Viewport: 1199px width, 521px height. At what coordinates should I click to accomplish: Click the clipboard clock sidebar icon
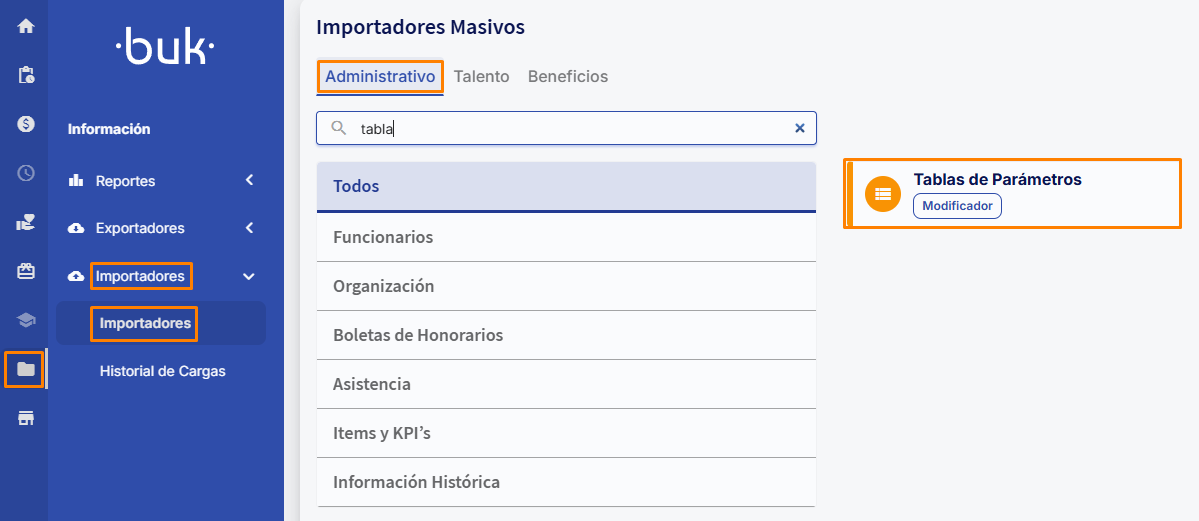click(x=26, y=75)
